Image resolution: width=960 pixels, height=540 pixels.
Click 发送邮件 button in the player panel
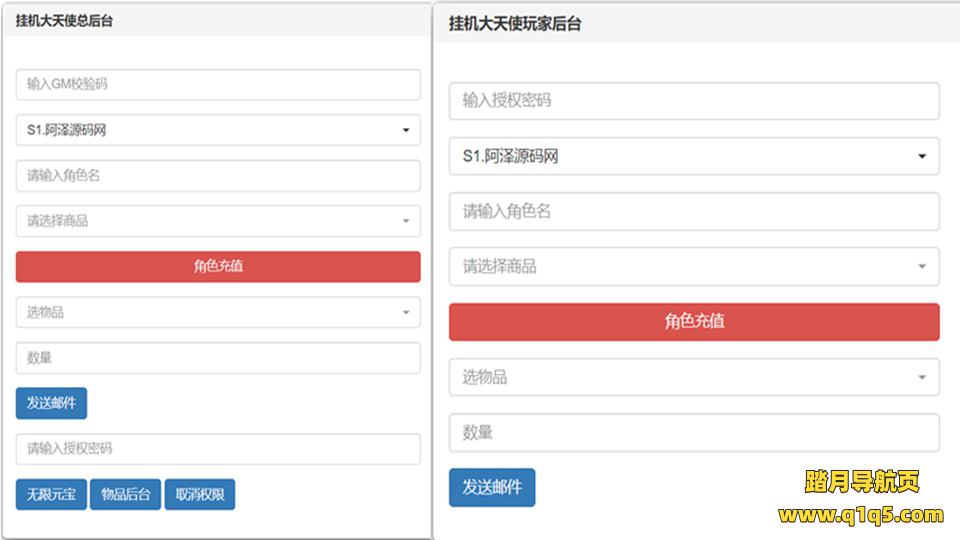point(492,488)
